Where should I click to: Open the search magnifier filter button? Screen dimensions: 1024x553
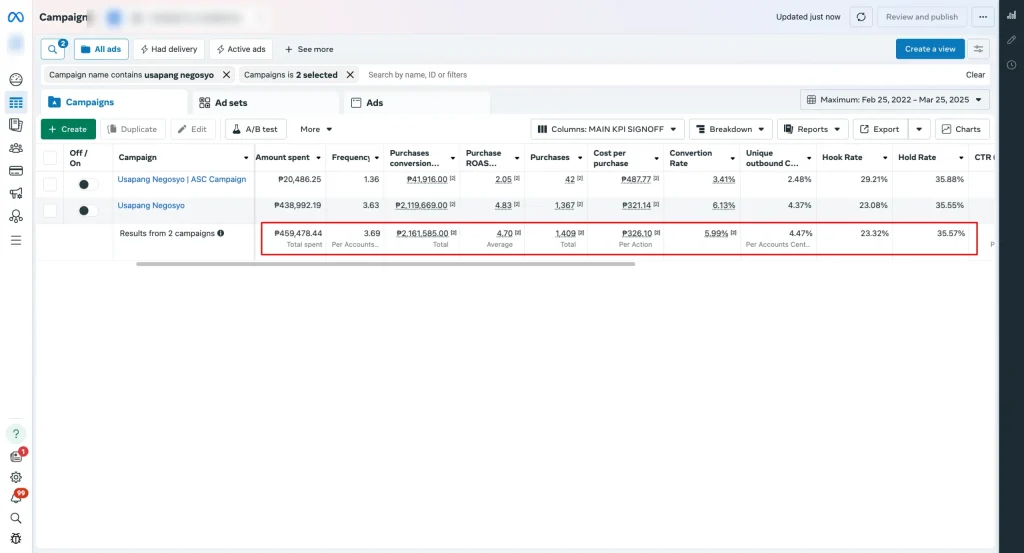53,49
